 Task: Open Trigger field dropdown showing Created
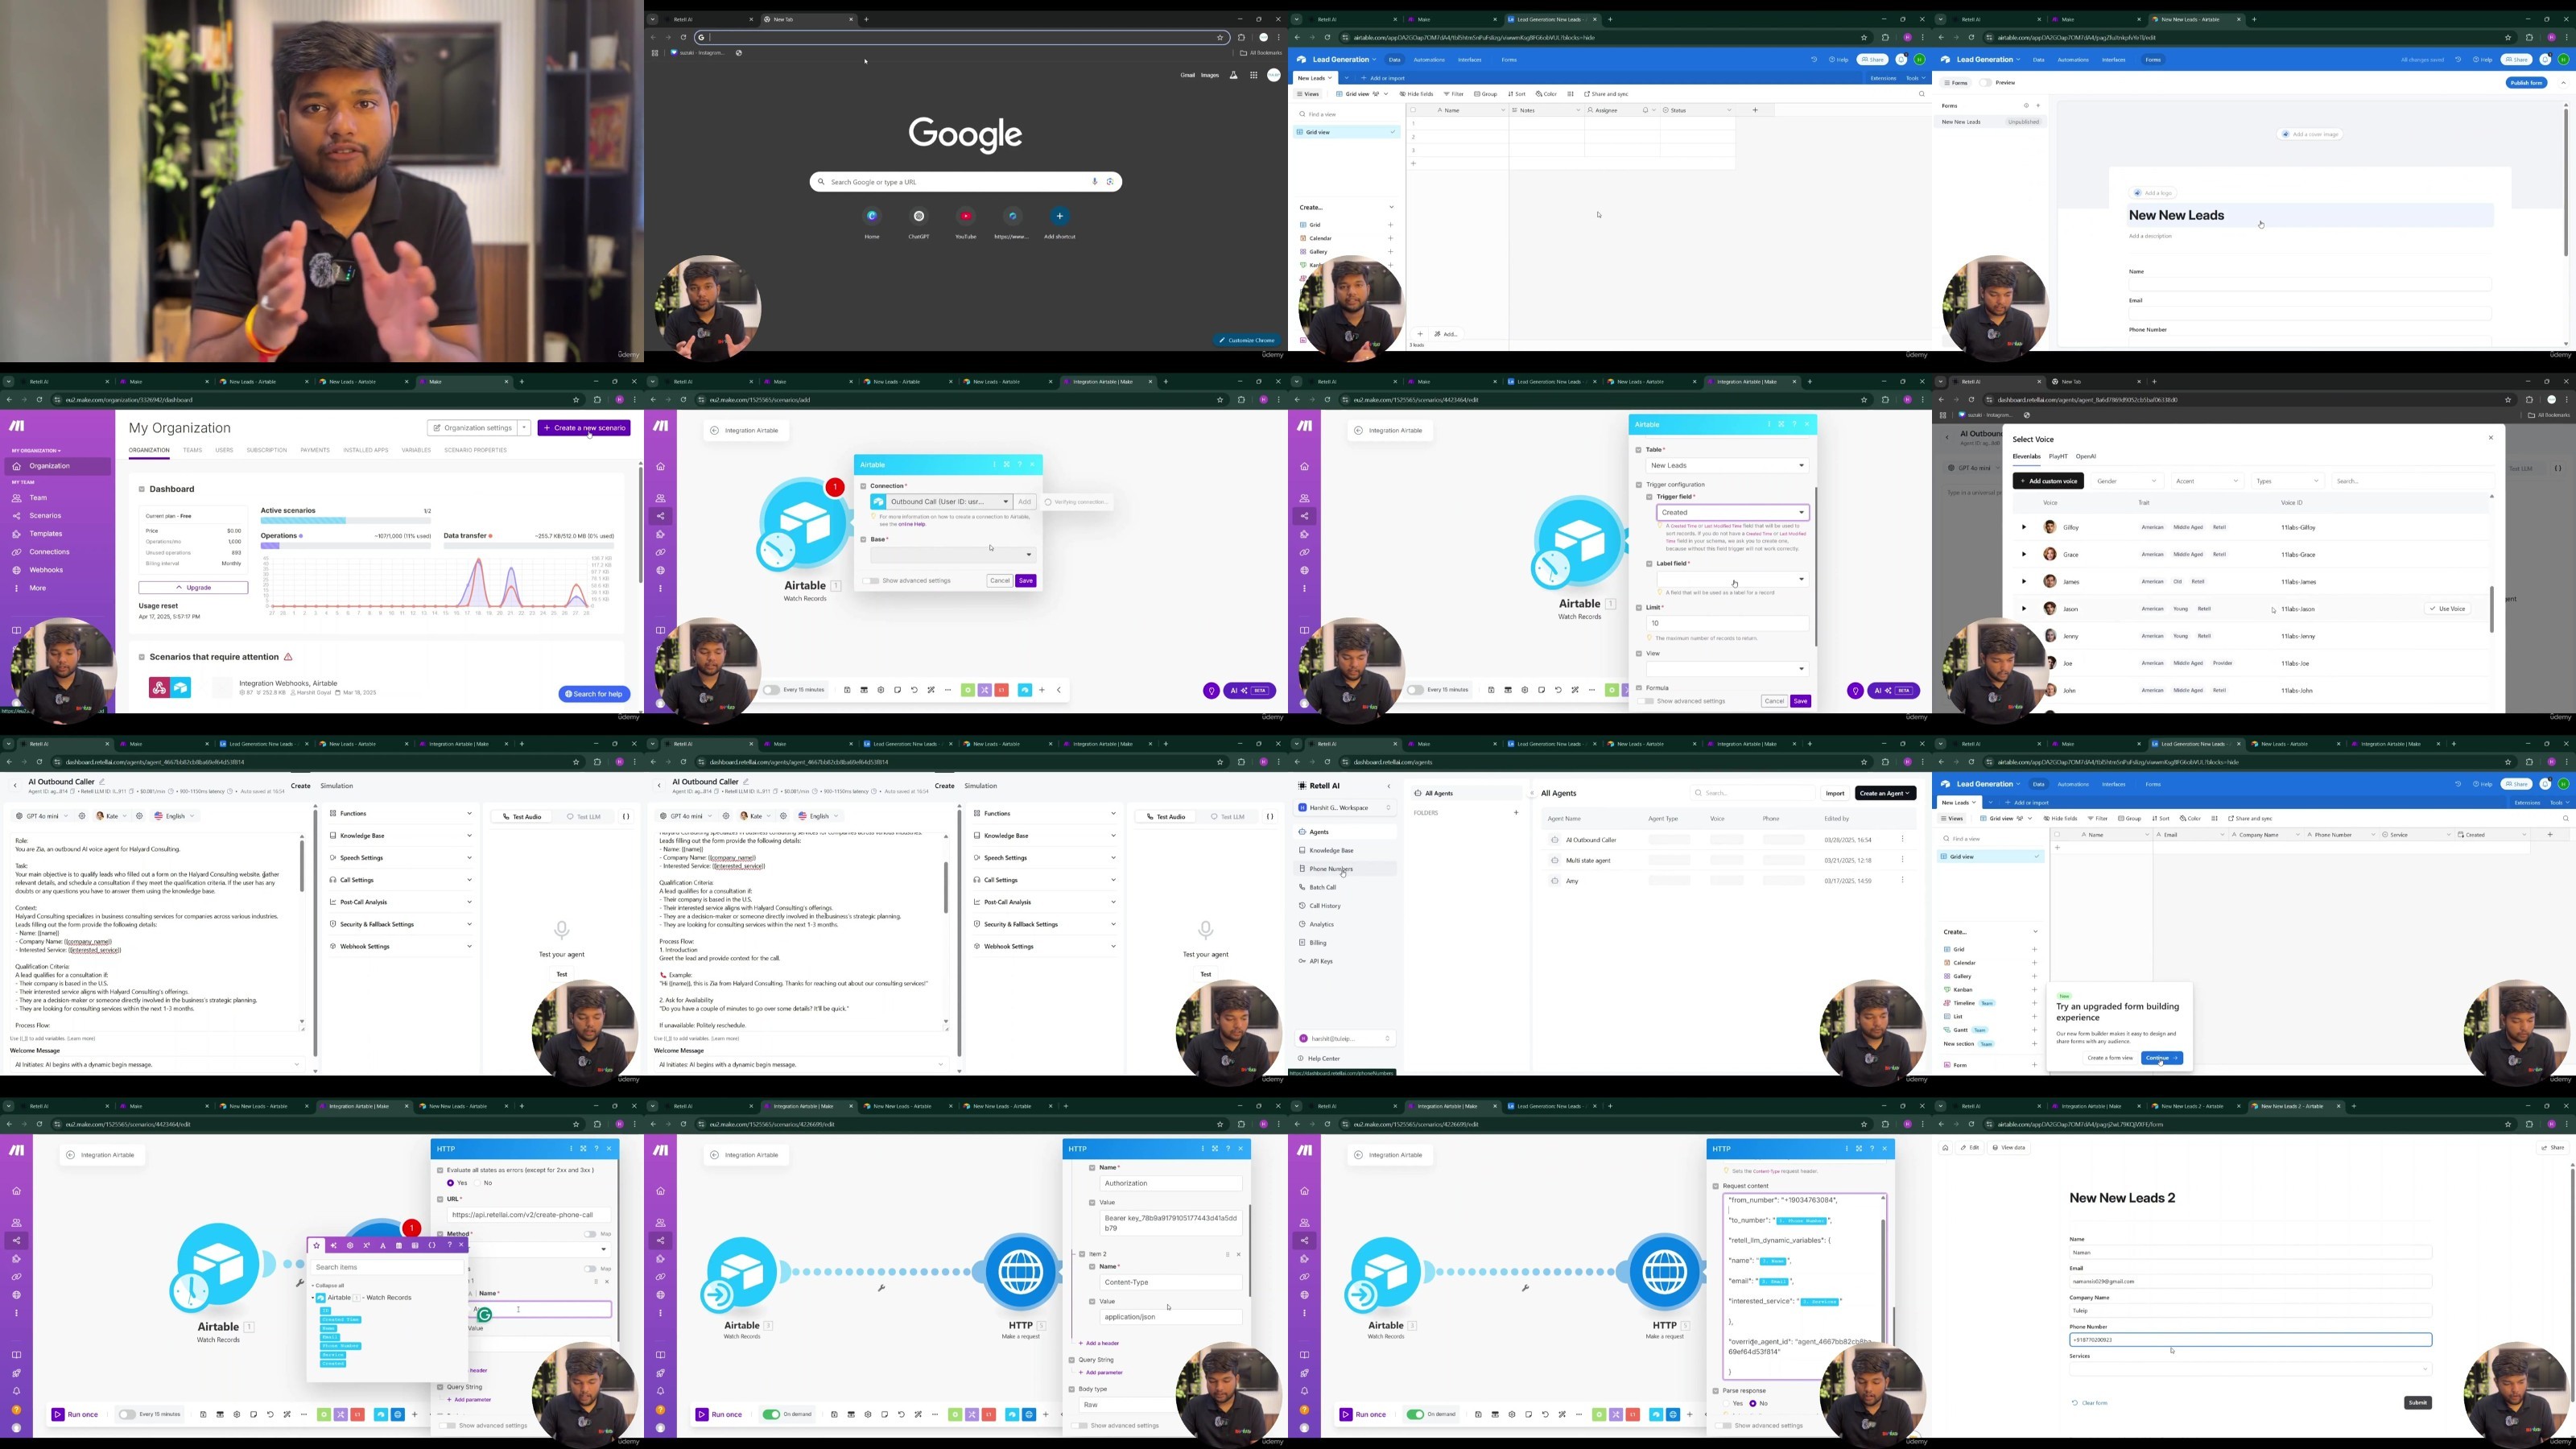click(x=1732, y=512)
